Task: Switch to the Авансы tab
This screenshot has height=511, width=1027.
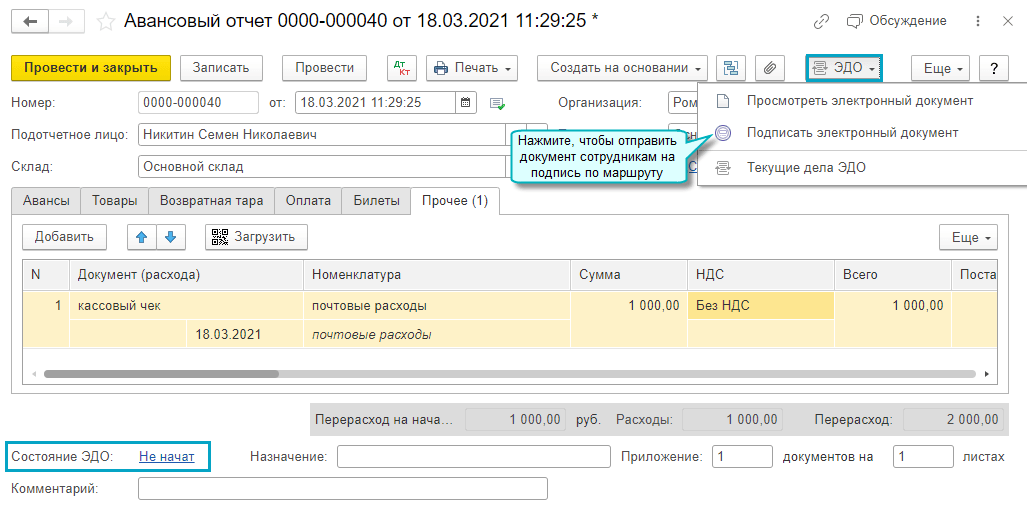Action: point(46,201)
